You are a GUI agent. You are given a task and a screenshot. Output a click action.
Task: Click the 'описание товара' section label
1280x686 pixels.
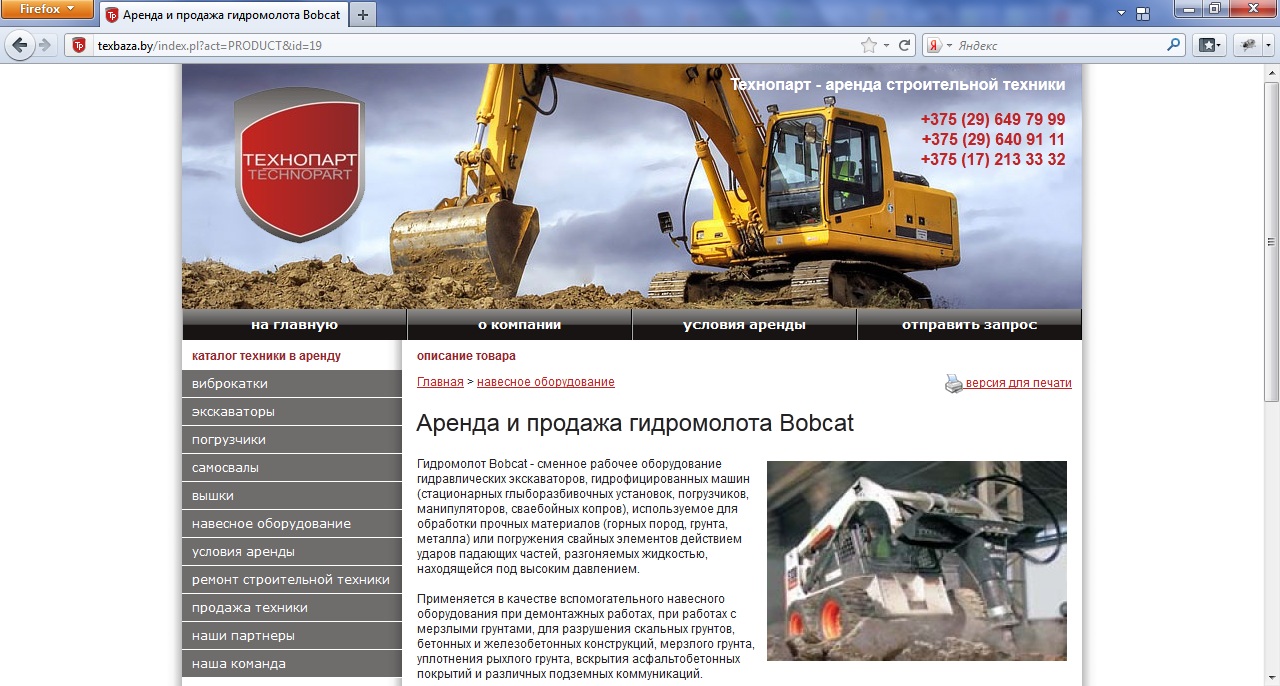(x=466, y=356)
